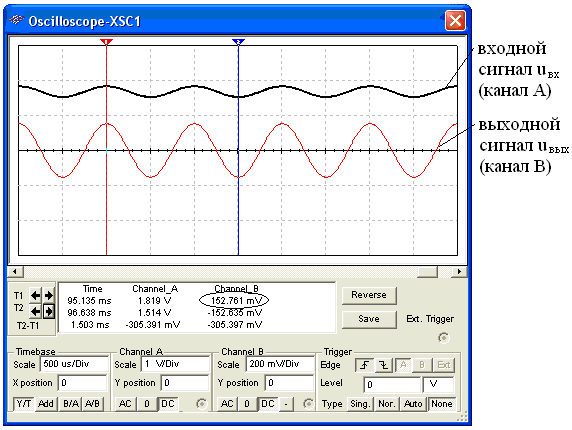This screenshot has width=572, height=430.
Task: Select A/B display mode
Action: (92, 404)
